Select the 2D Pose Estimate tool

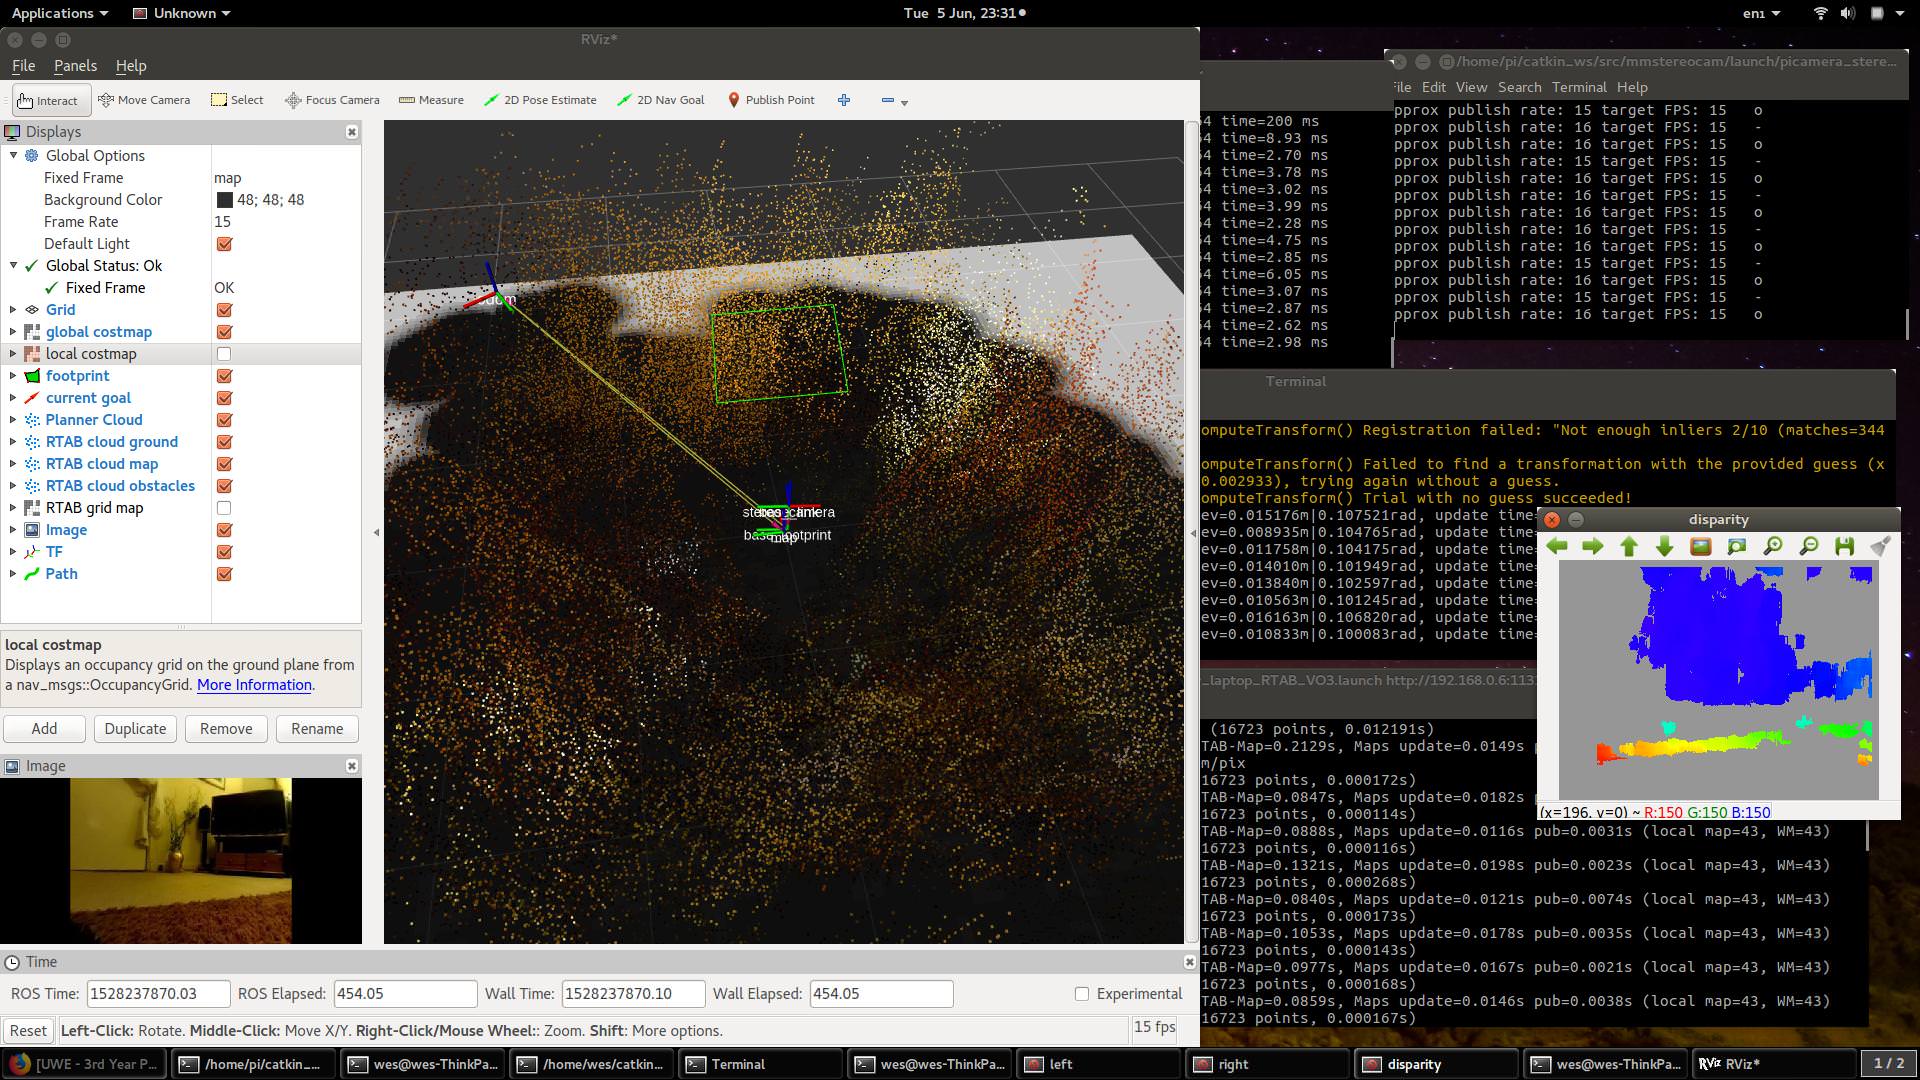pyautogui.click(x=540, y=100)
